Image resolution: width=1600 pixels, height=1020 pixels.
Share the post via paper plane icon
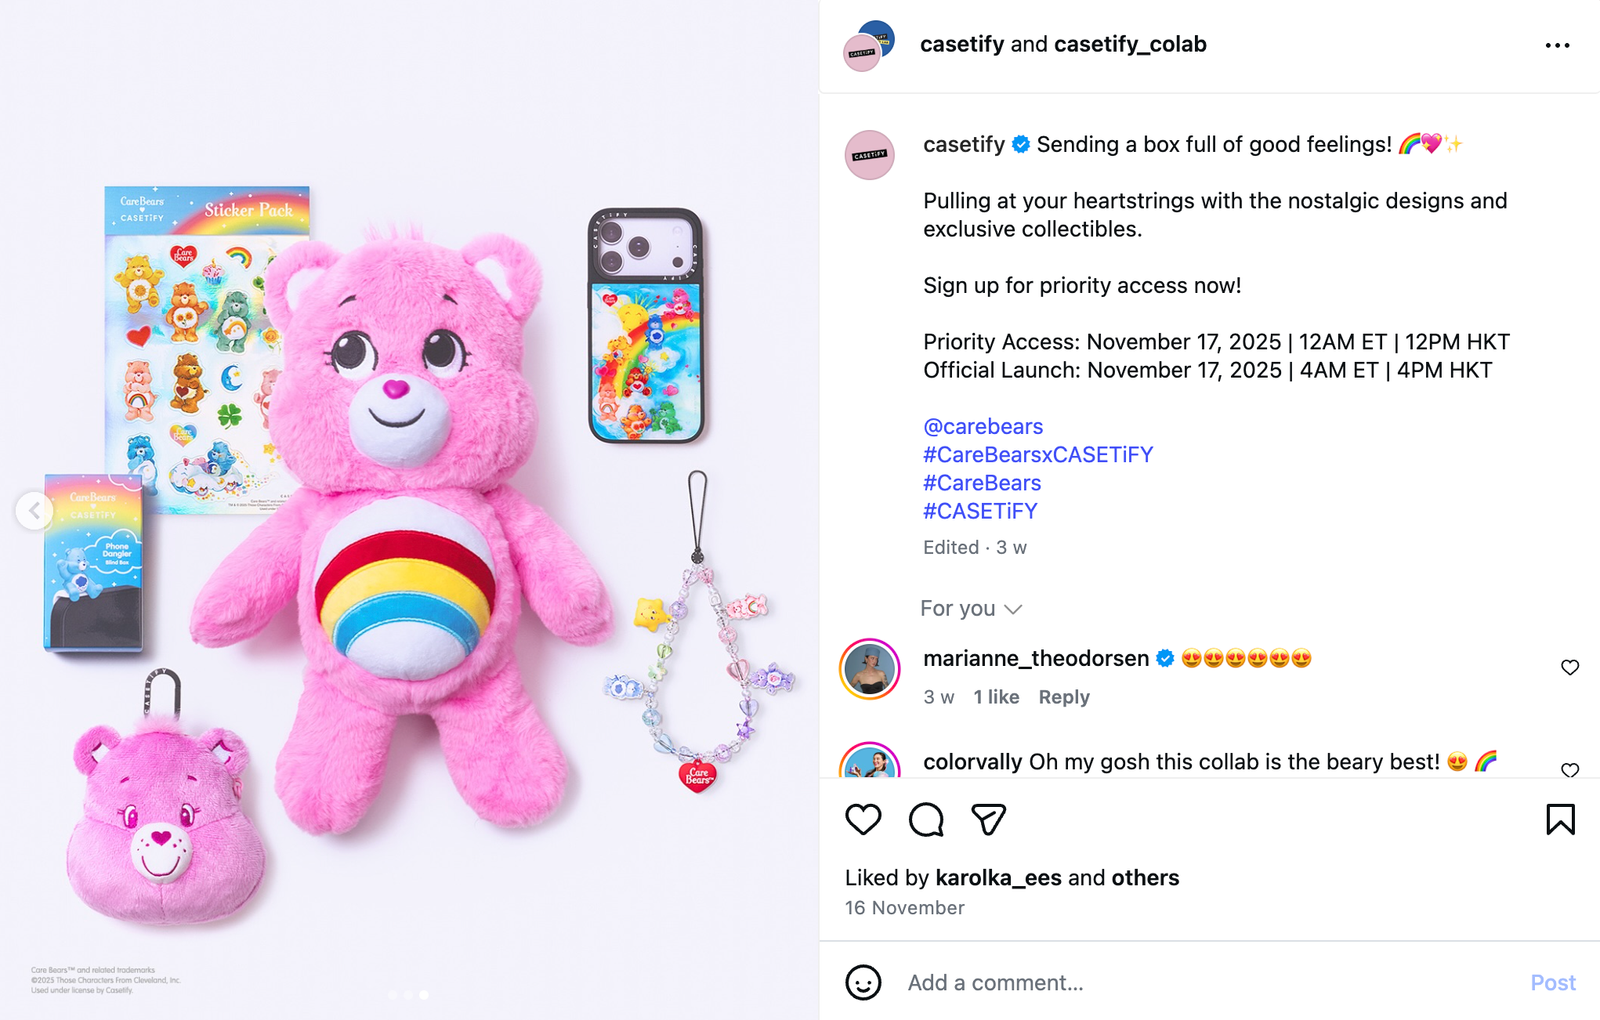coord(988,820)
